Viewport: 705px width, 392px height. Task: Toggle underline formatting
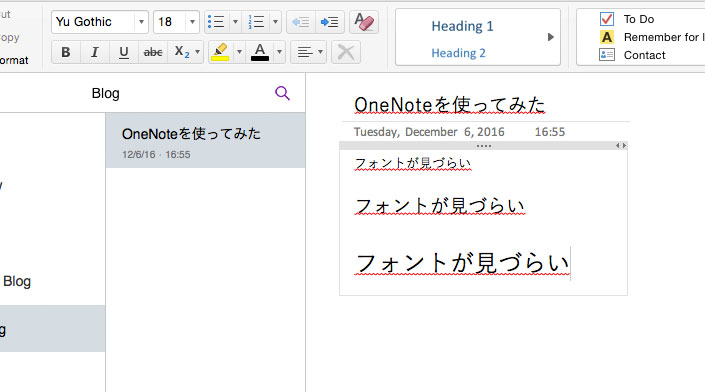124,52
